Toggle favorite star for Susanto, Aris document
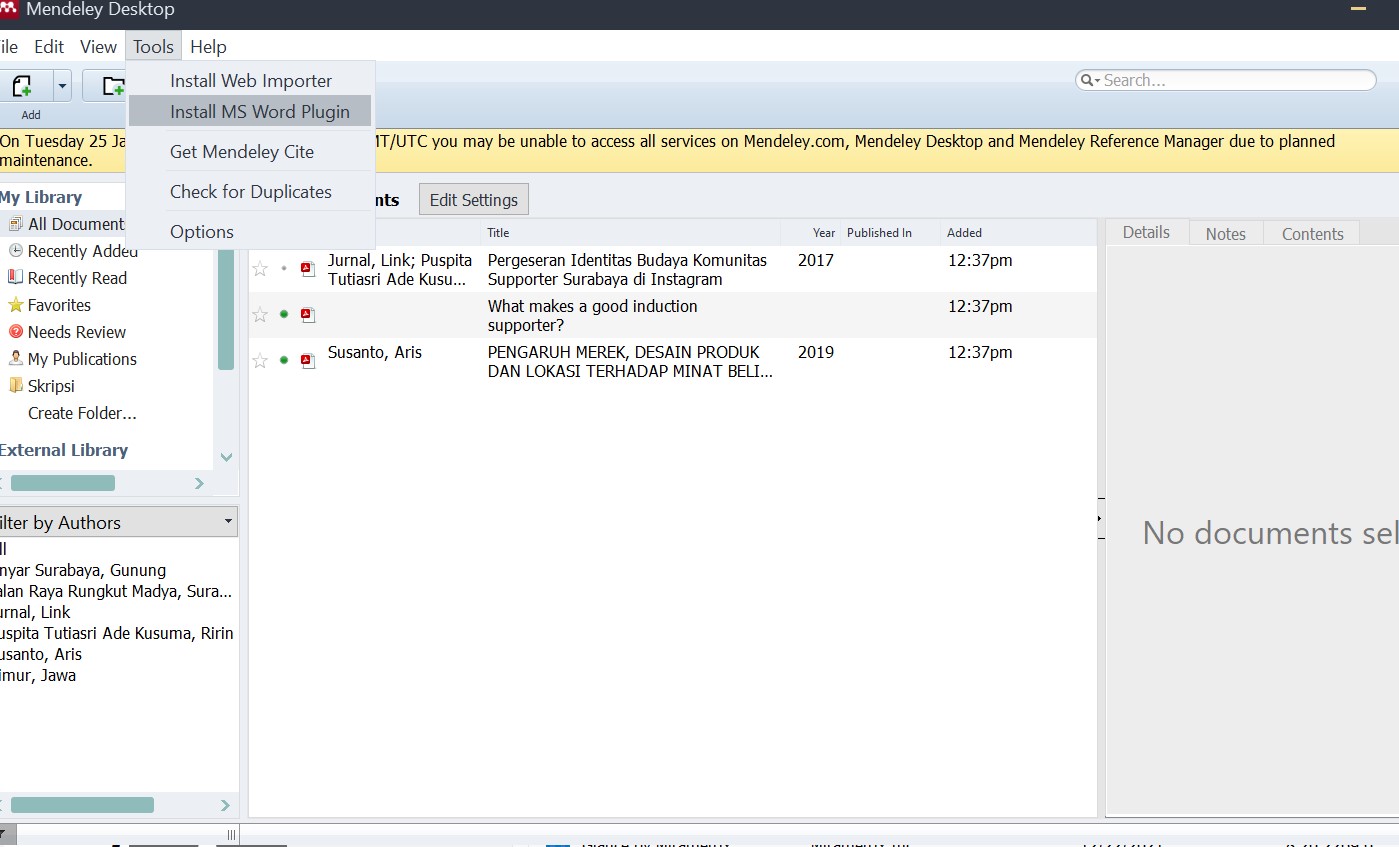Screen dimensions: 1399x847 [x=260, y=361]
